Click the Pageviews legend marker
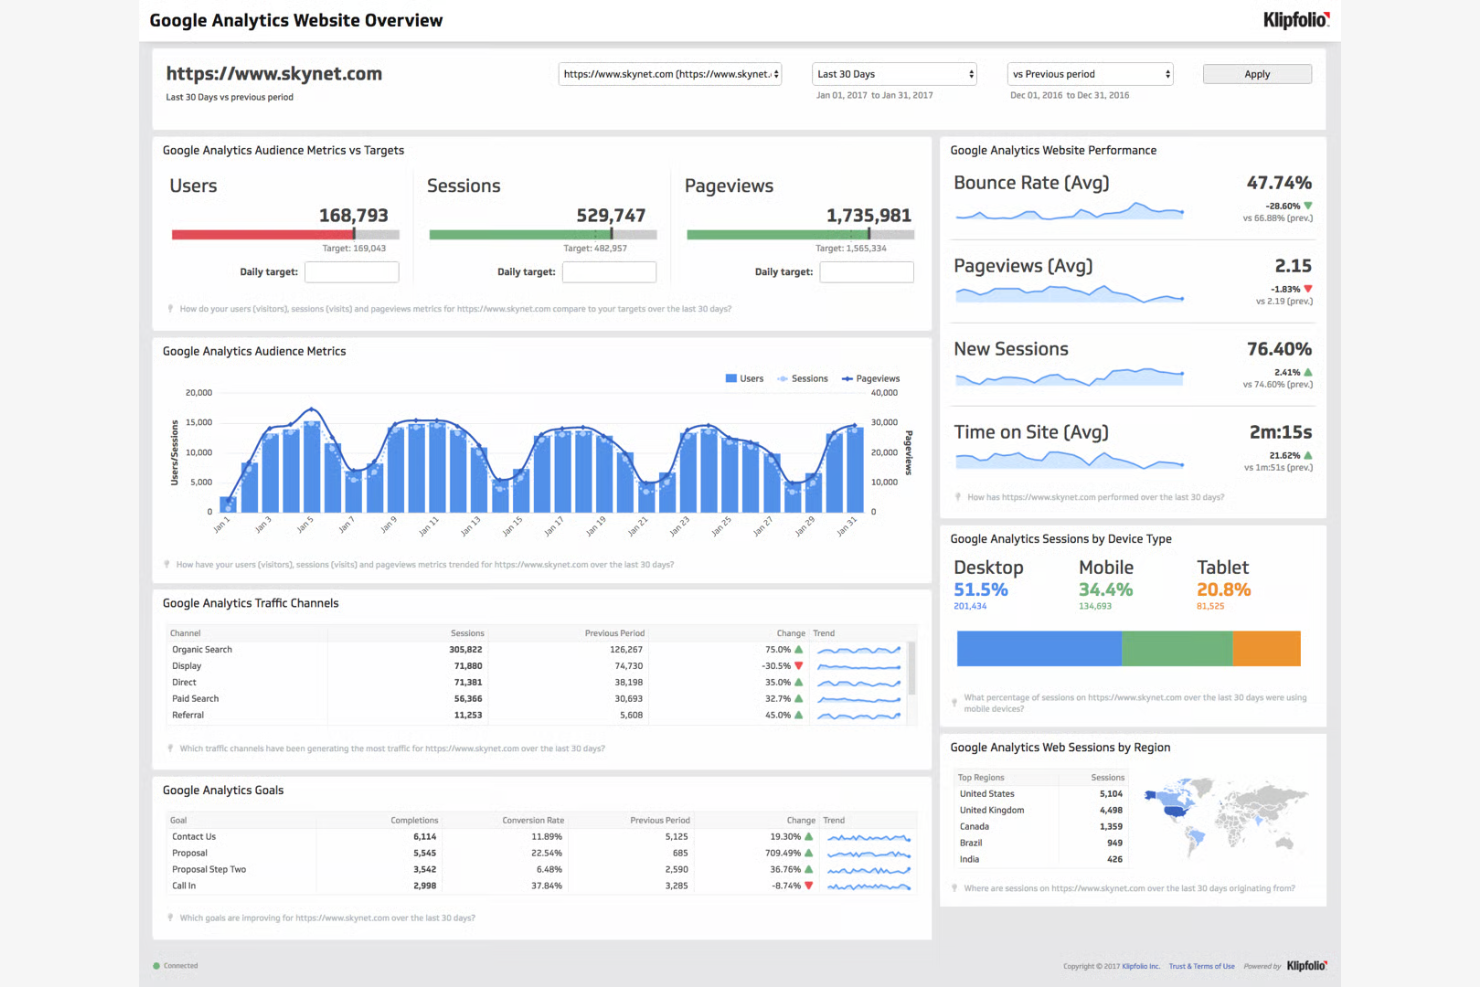 point(847,378)
